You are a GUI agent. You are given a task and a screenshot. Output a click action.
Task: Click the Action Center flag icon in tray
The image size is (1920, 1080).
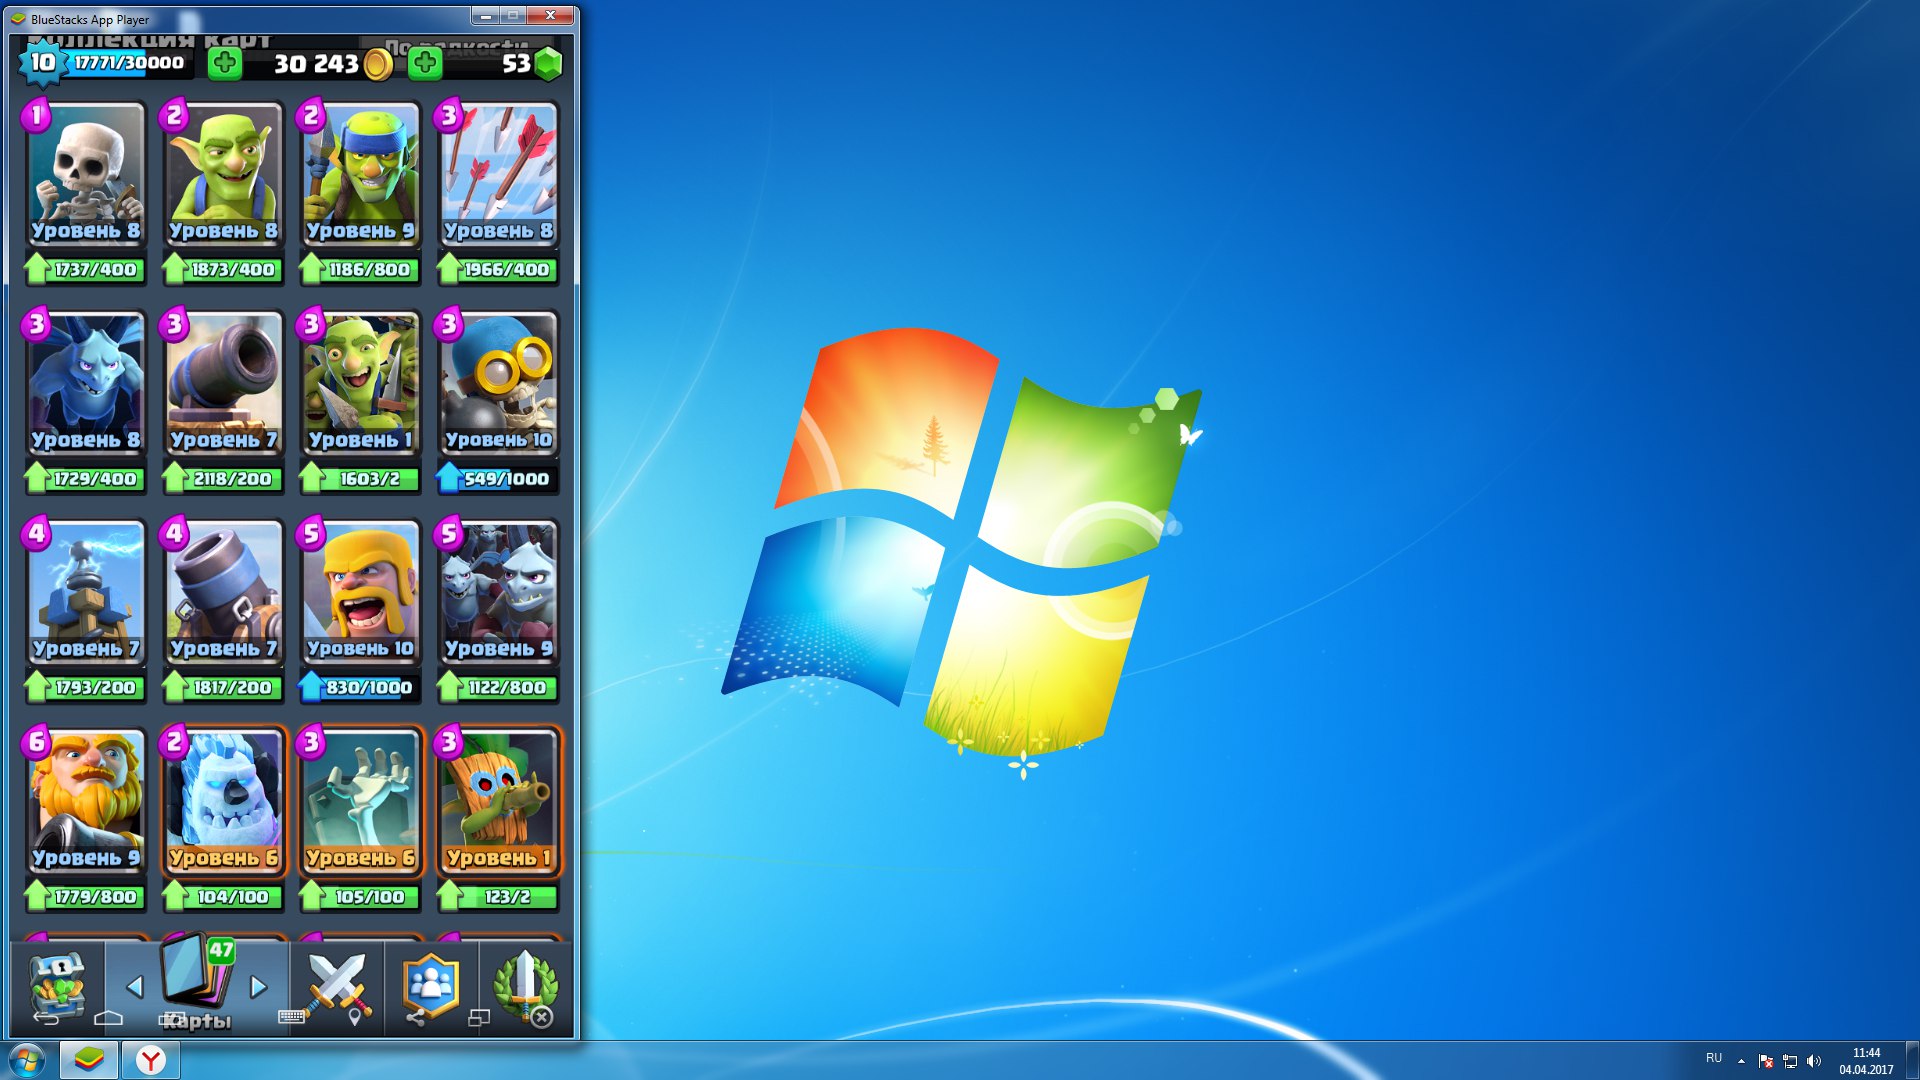[1766, 1061]
